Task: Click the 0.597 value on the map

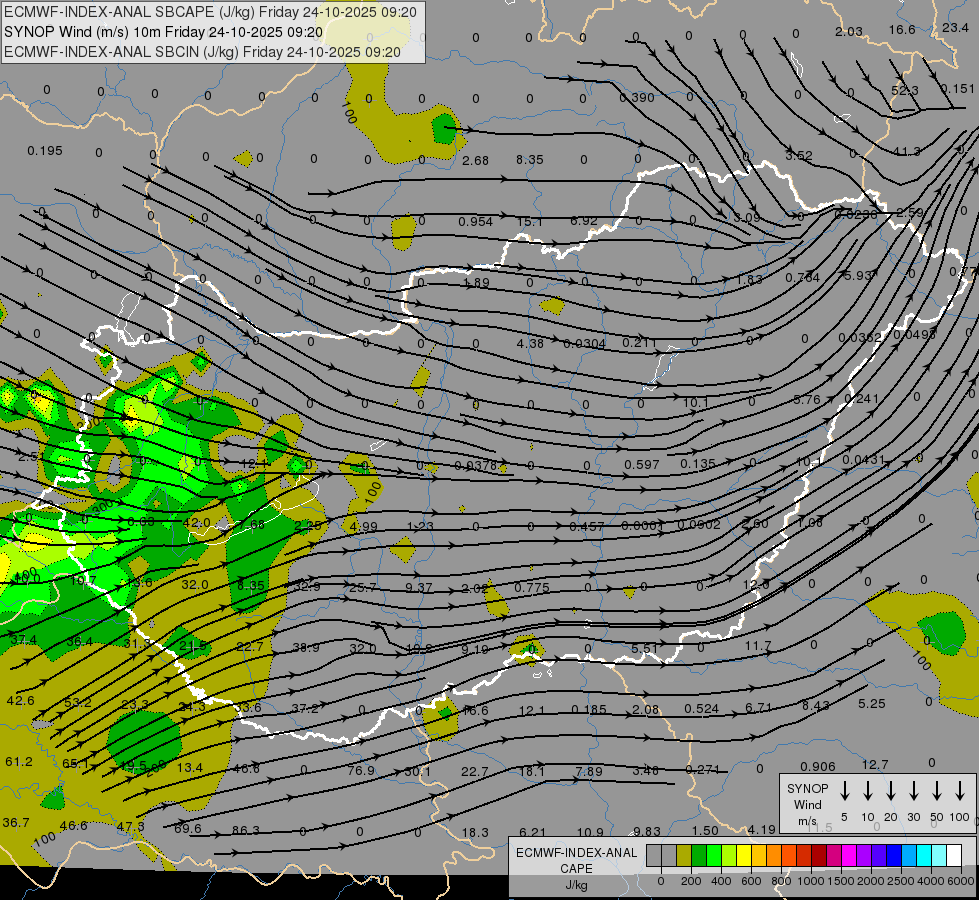Action: [x=642, y=465]
